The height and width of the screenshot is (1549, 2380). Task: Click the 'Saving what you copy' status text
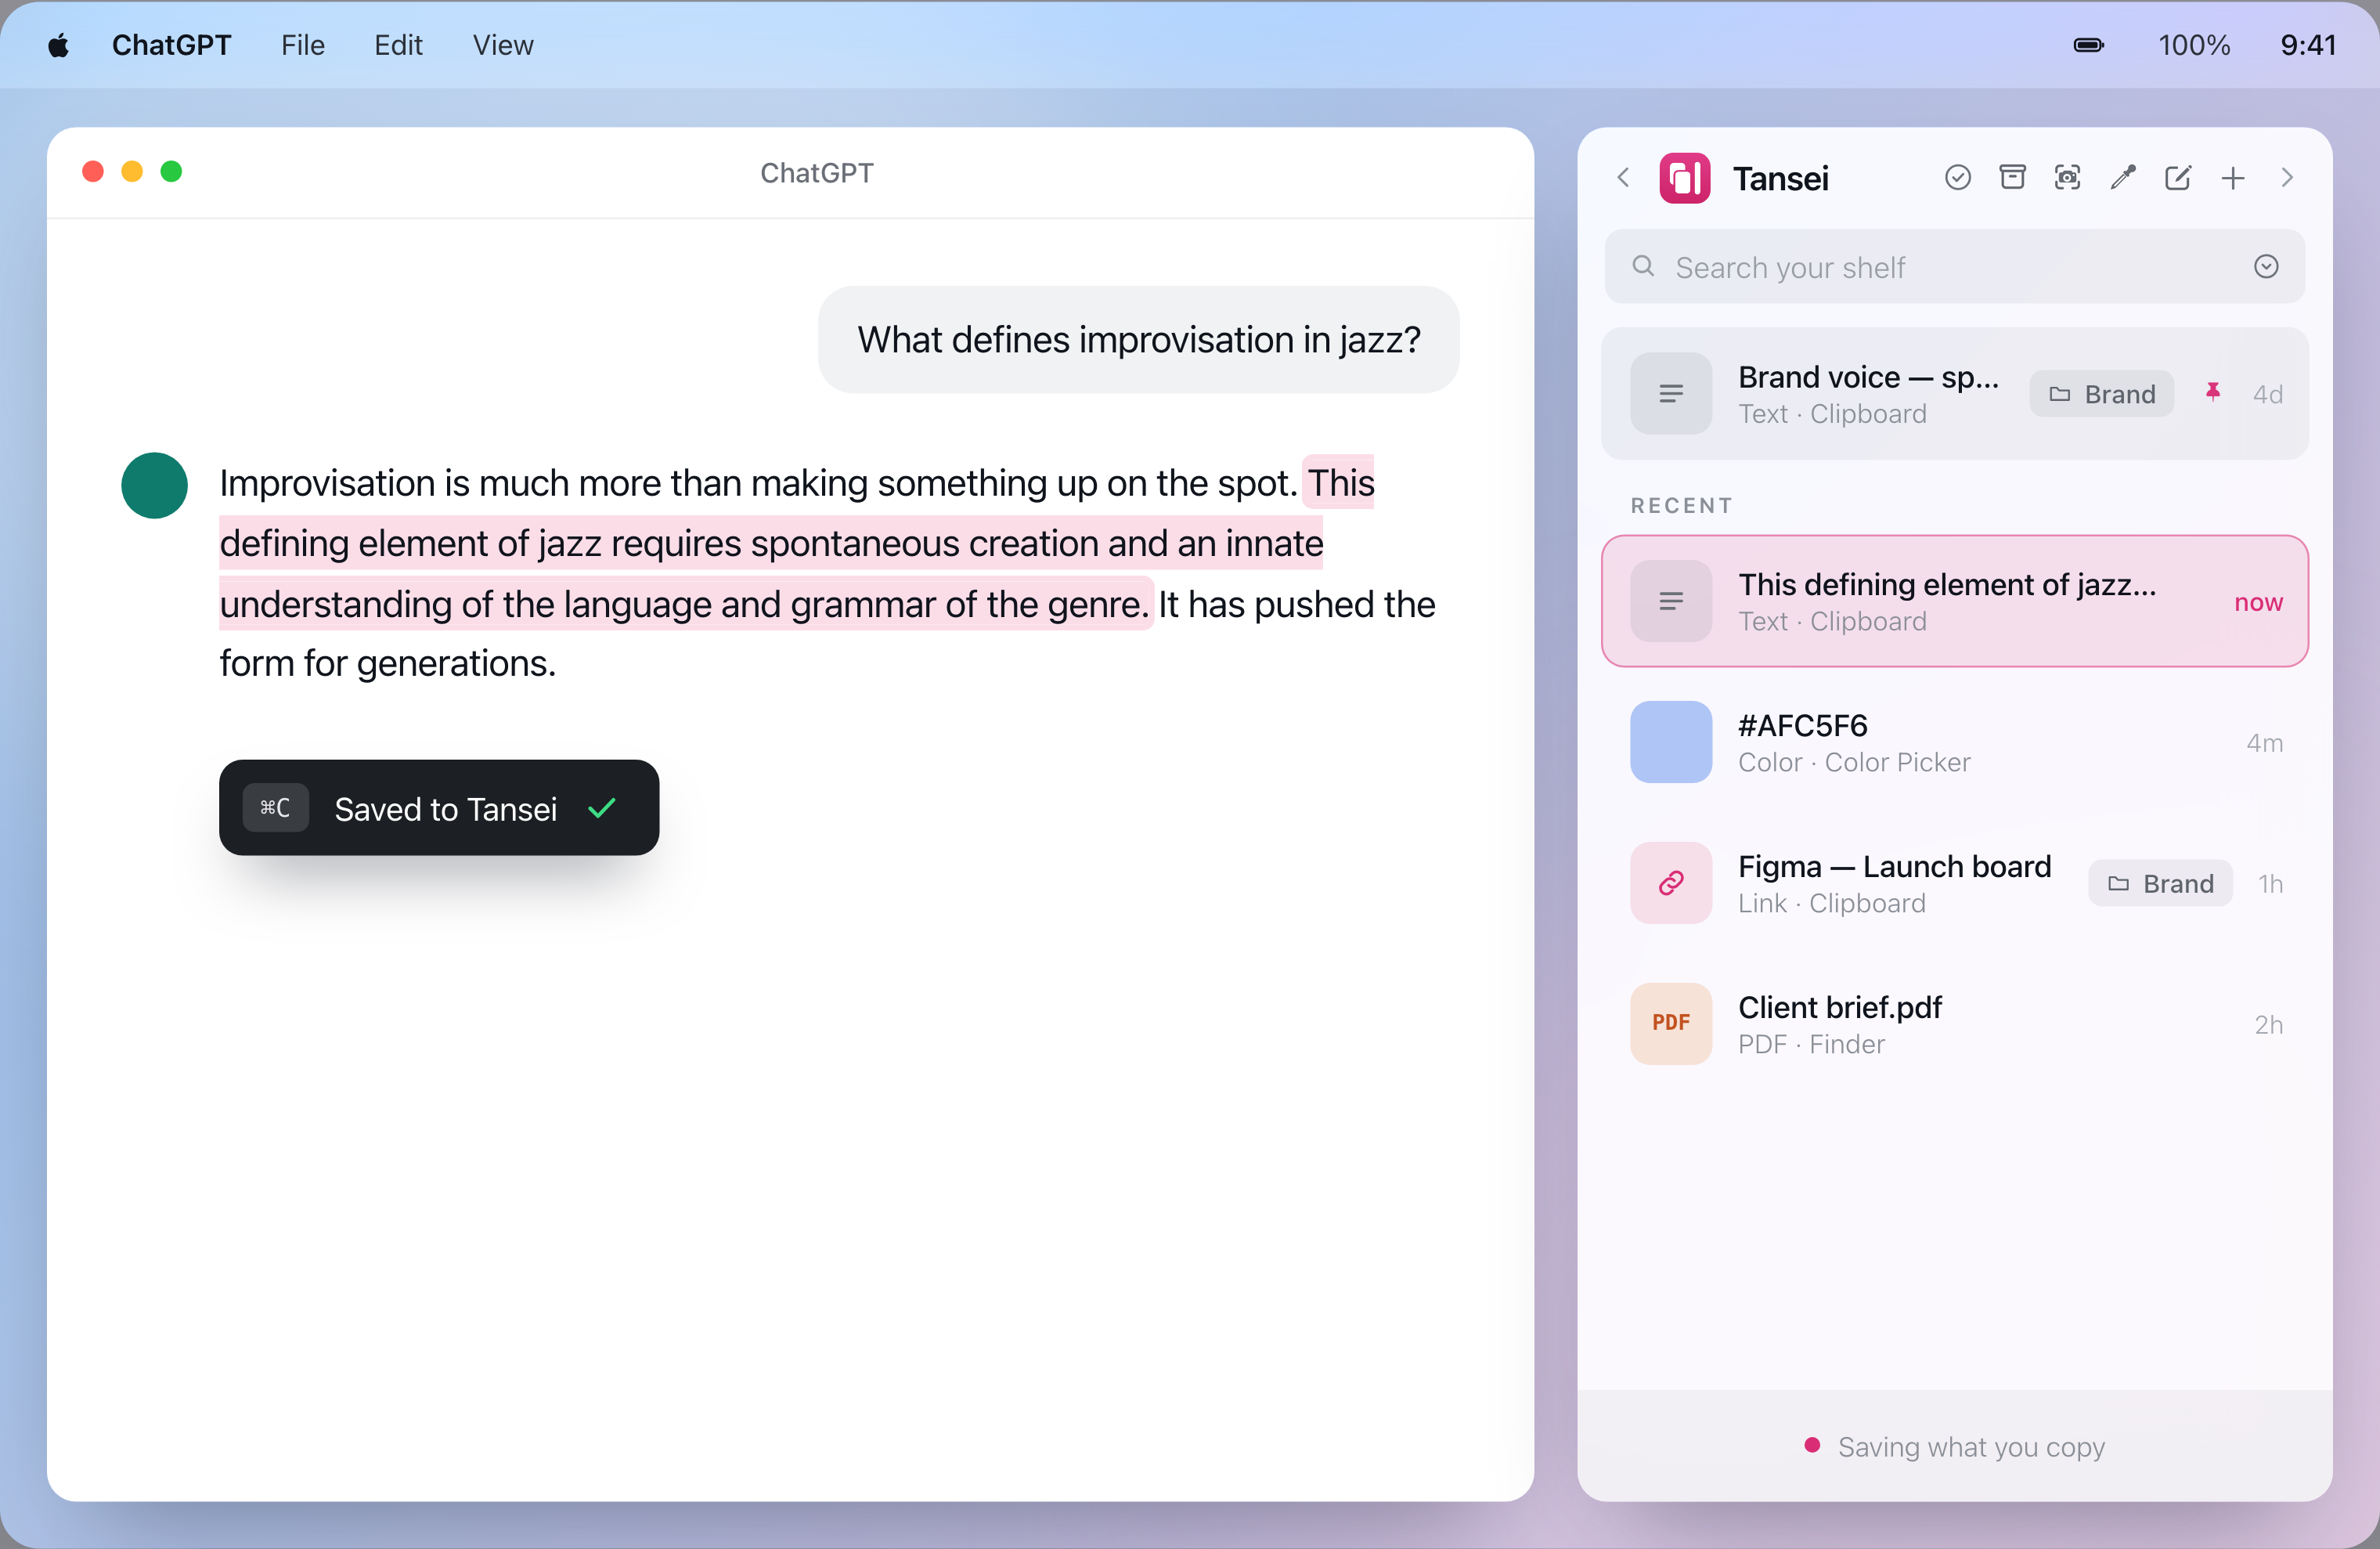[1971, 1447]
